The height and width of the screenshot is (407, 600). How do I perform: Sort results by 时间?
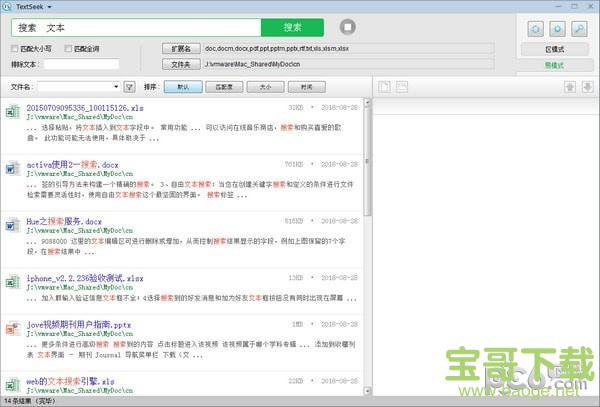click(x=307, y=87)
